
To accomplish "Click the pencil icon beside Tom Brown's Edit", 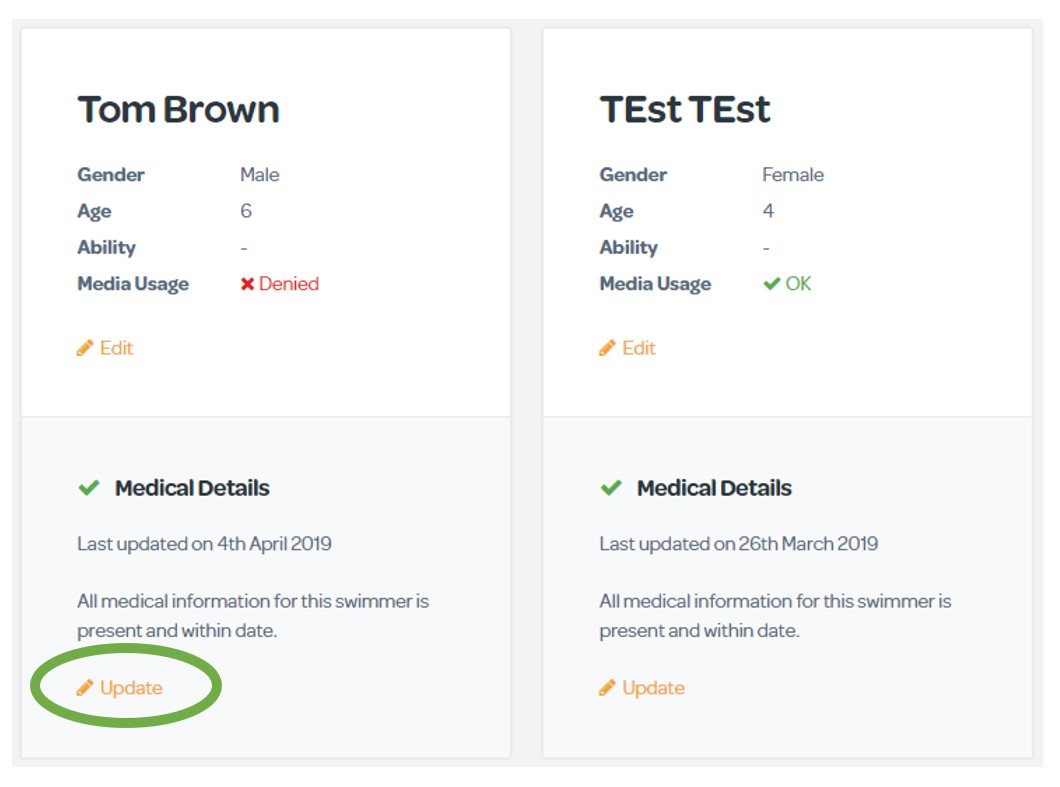I will pyautogui.click(x=85, y=348).
